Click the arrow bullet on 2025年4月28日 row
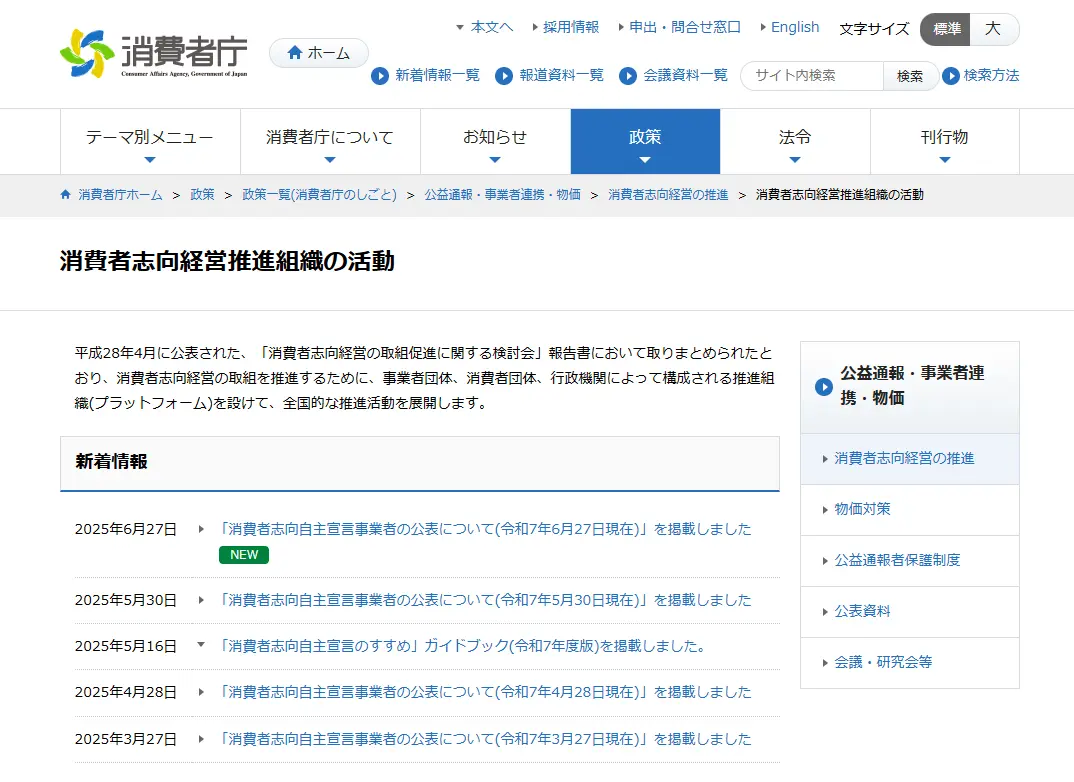The image size is (1074, 782). (x=201, y=692)
